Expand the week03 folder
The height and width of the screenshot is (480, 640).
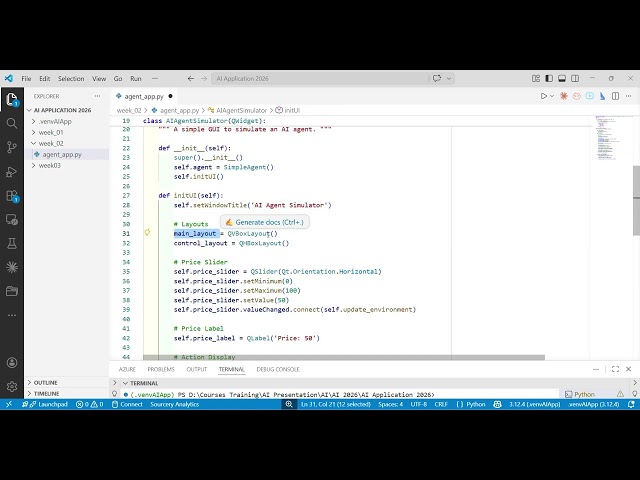tap(33, 165)
